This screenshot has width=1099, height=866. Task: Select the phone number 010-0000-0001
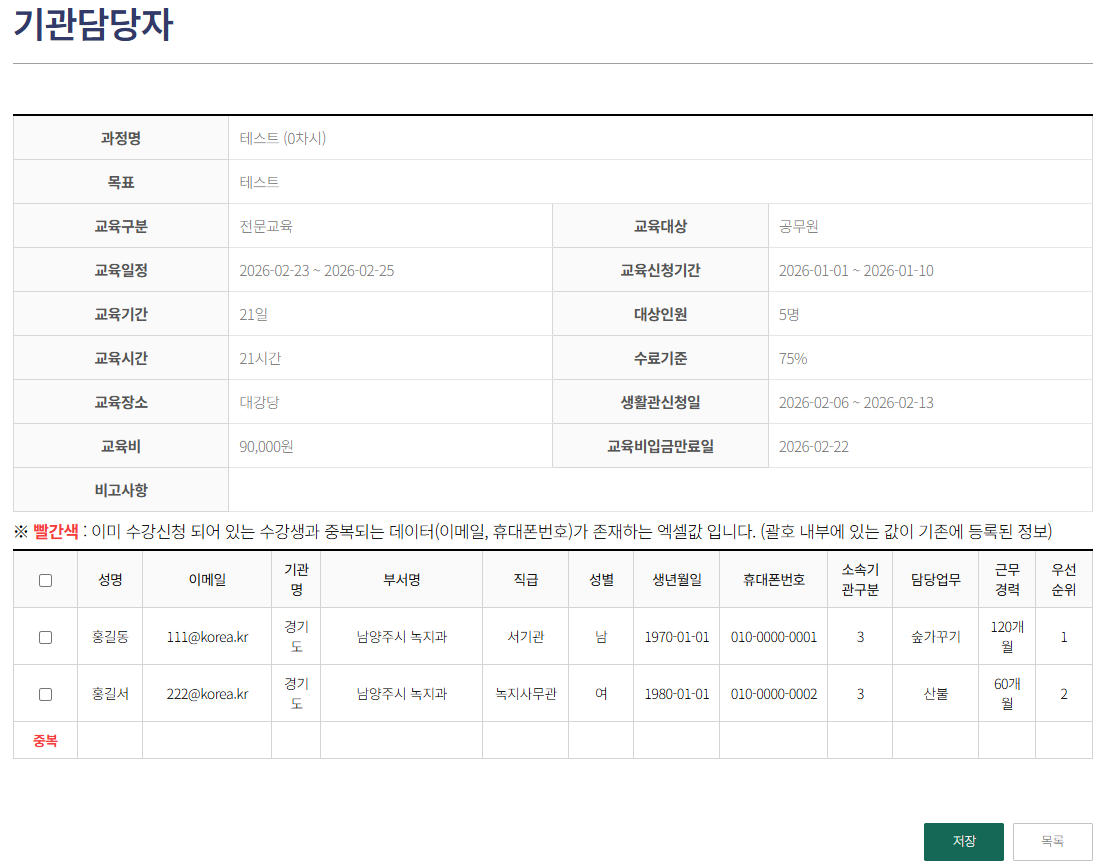773,634
